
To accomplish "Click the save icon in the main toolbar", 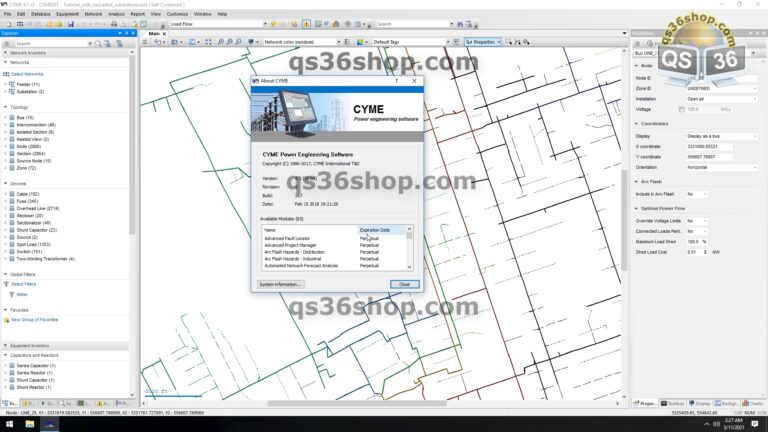I will coord(71,24).
